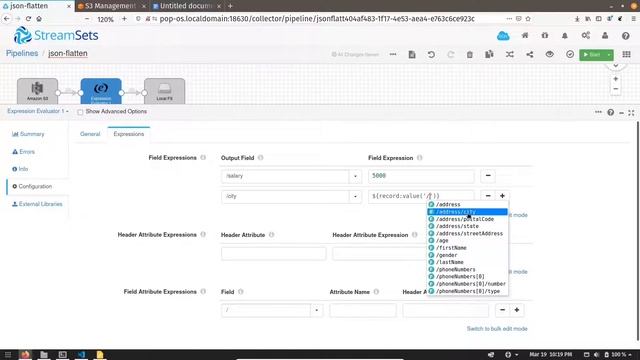
Task: Remove the field attribute expression row
Action: pyautogui.click(x=502, y=310)
